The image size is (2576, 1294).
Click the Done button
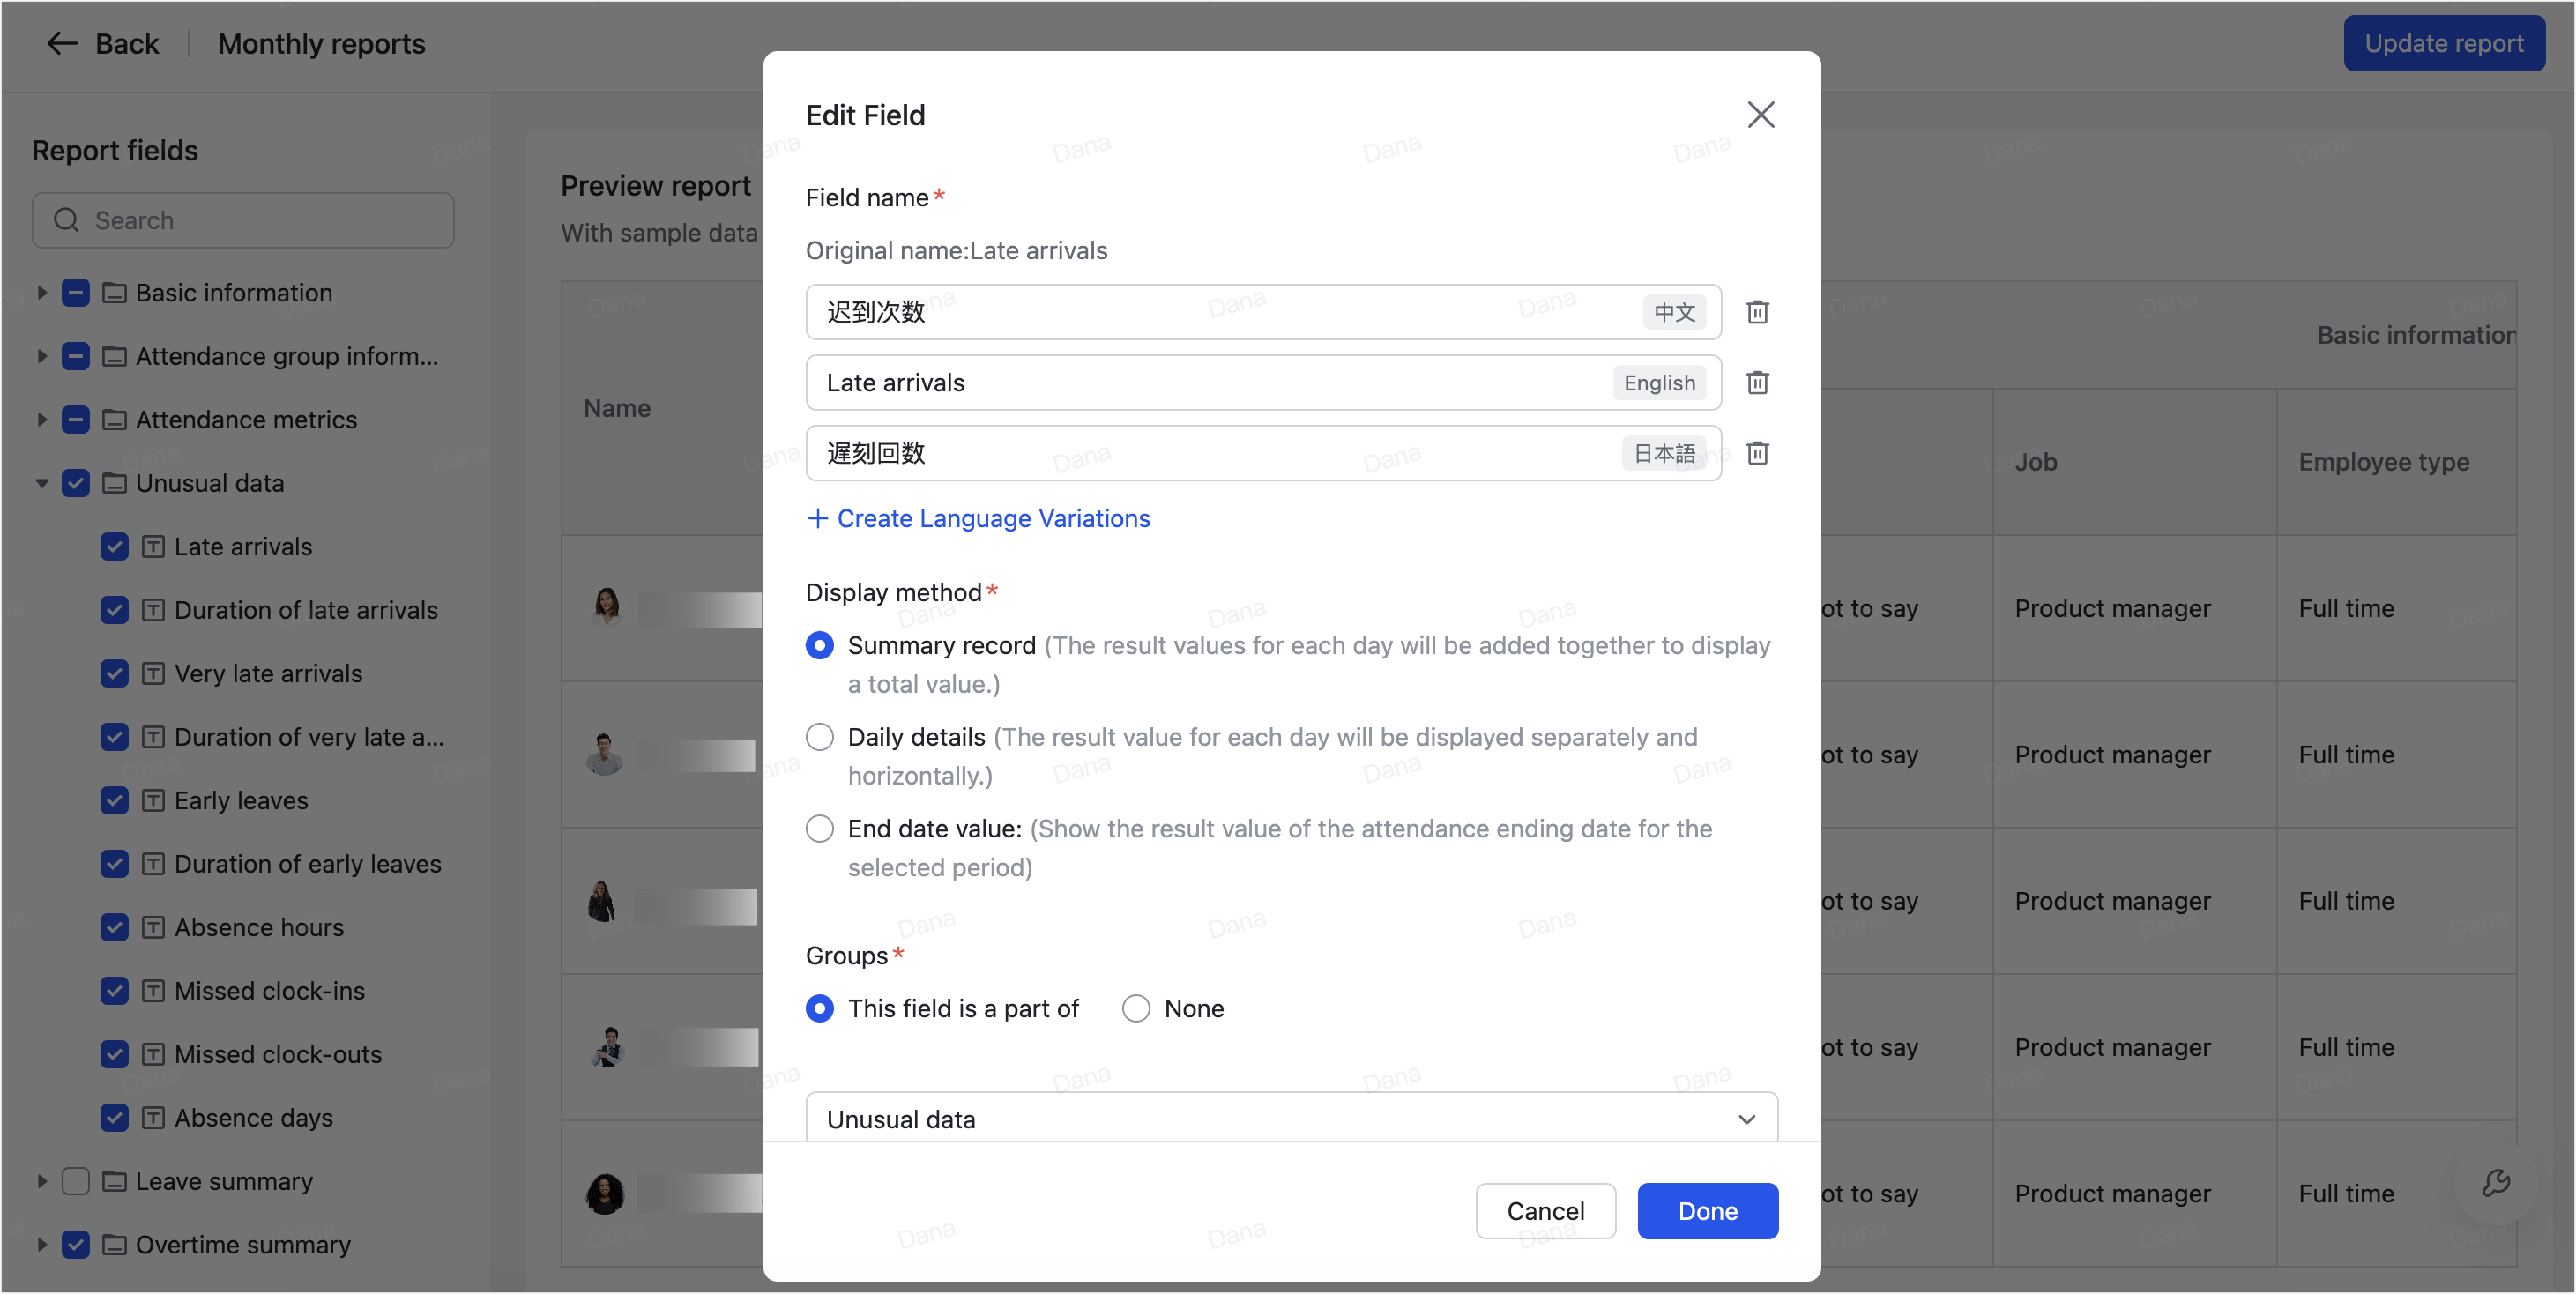pos(1707,1211)
